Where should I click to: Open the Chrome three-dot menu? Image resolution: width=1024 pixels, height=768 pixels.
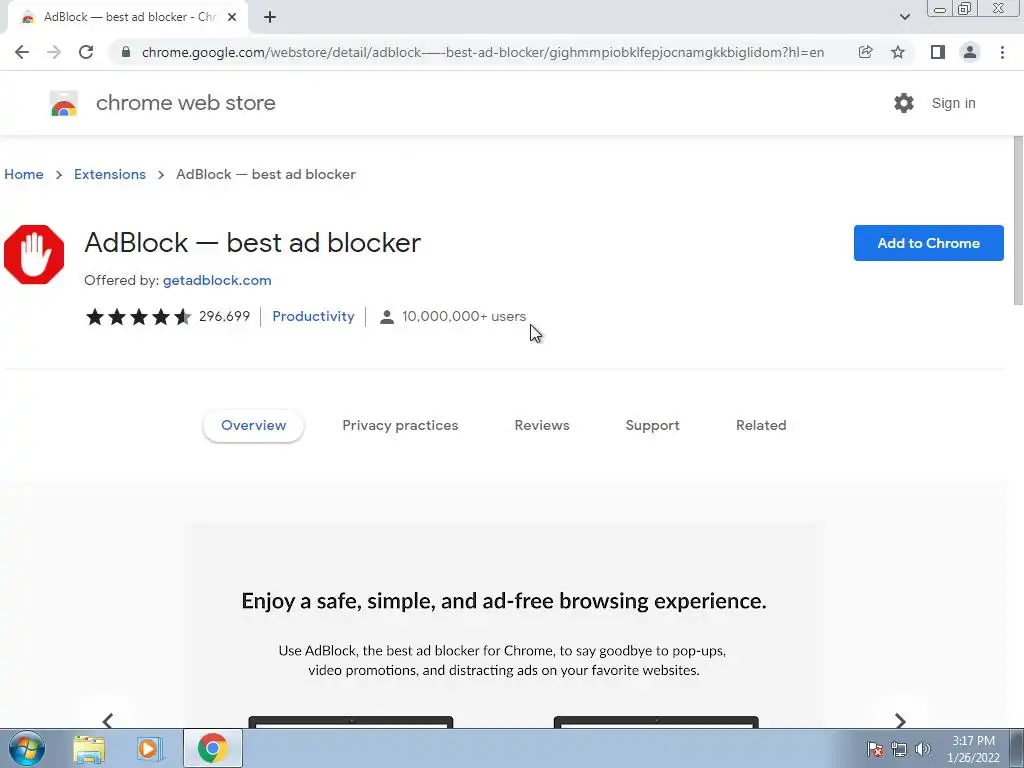coord(1002,52)
